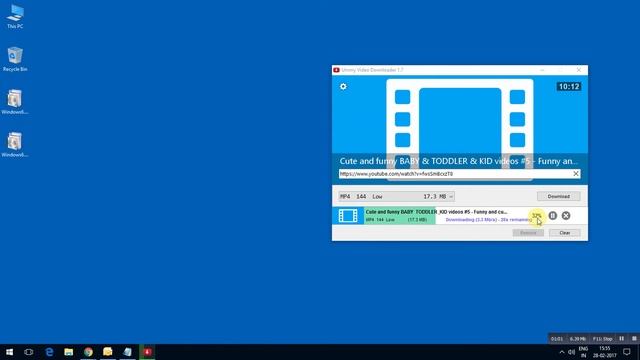Click the 10:12 video duration badge
The height and width of the screenshot is (360, 640).
(x=569, y=87)
